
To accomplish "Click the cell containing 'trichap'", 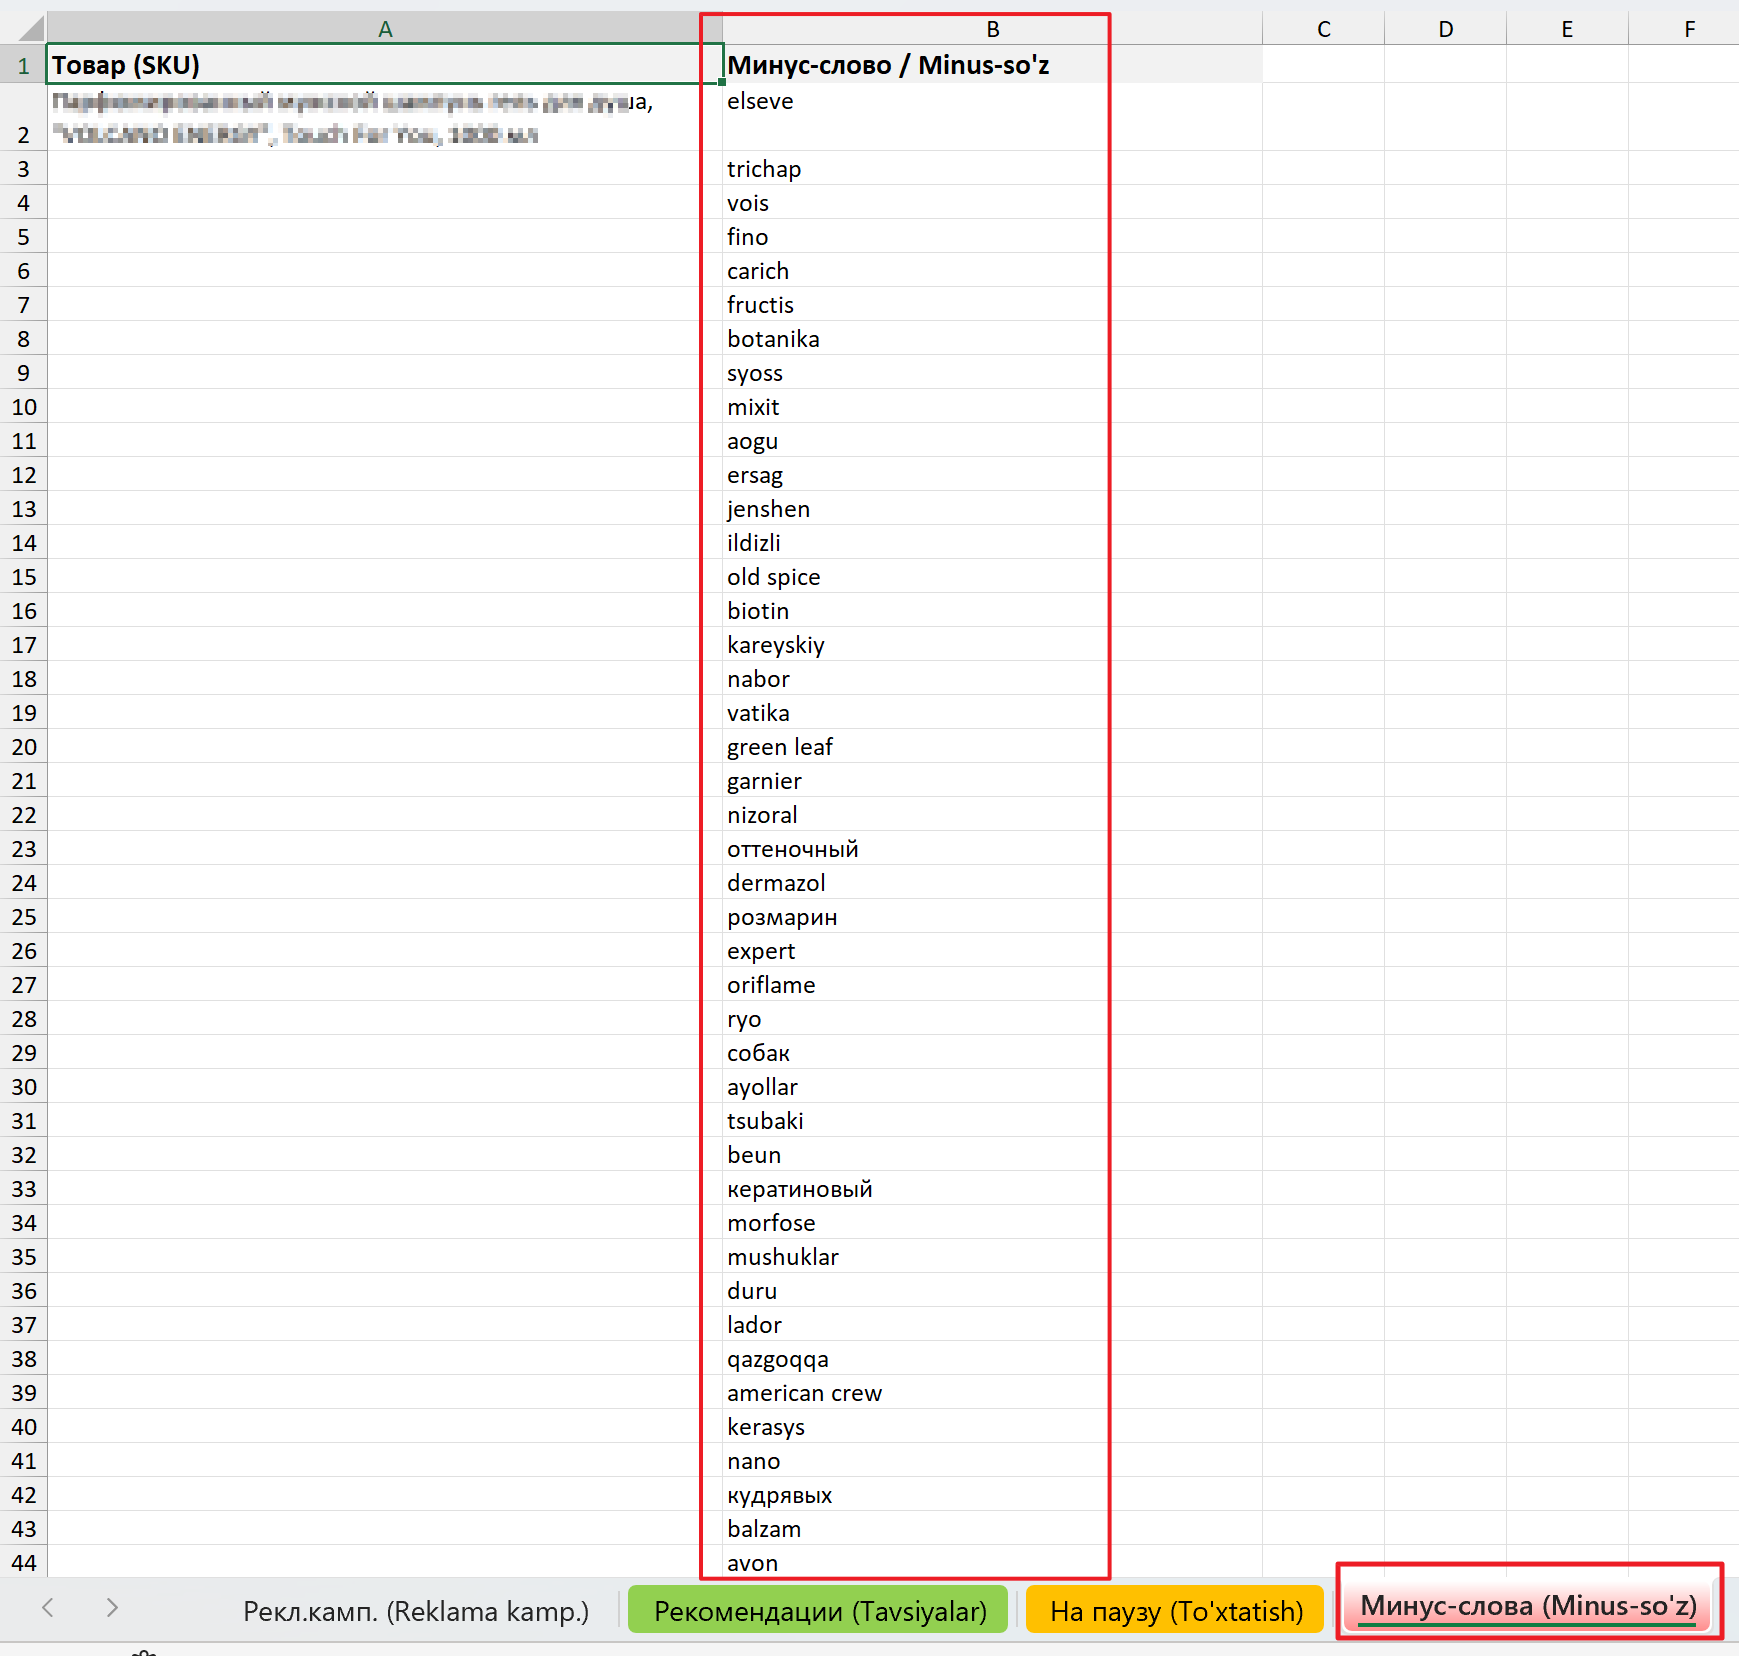I will (x=992, y=169).
